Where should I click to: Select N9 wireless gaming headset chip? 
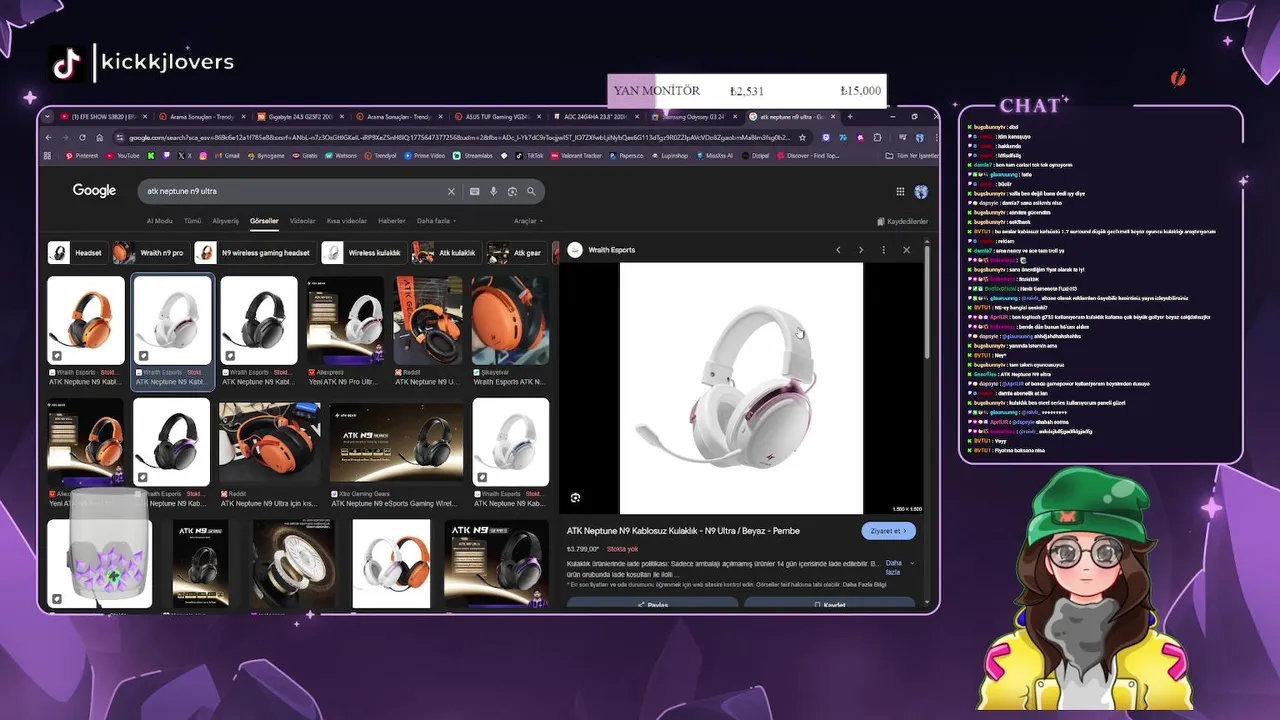[255, 253]
